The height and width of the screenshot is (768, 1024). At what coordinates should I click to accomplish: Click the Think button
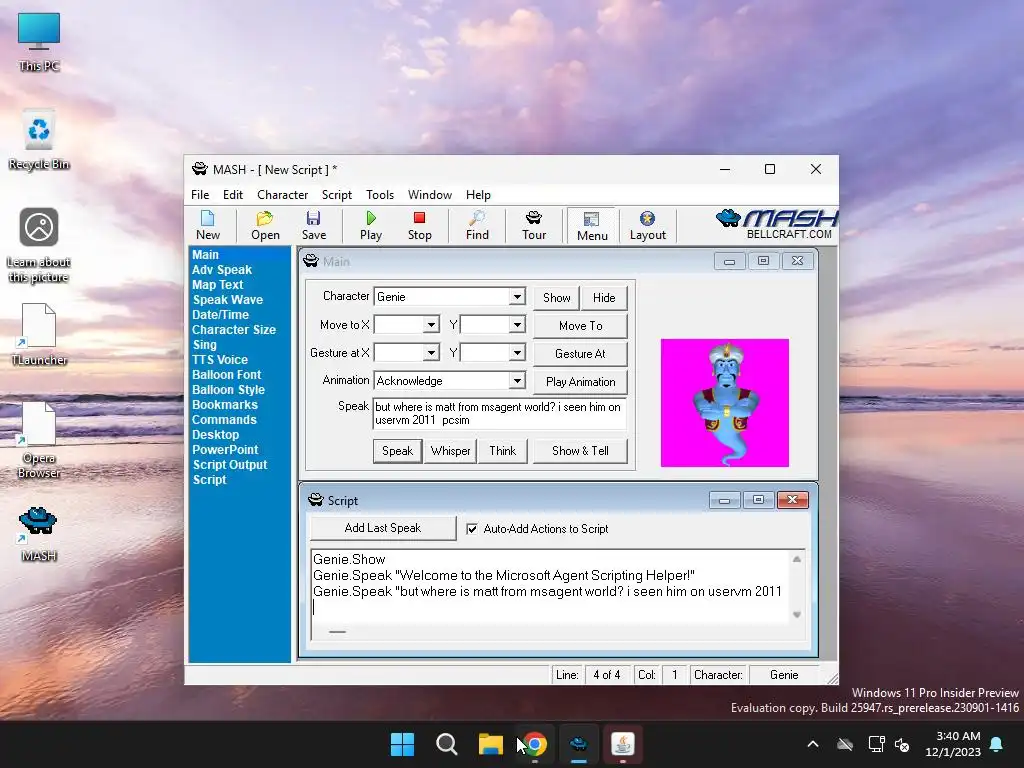pyautogui.click(x=502, y=451)
